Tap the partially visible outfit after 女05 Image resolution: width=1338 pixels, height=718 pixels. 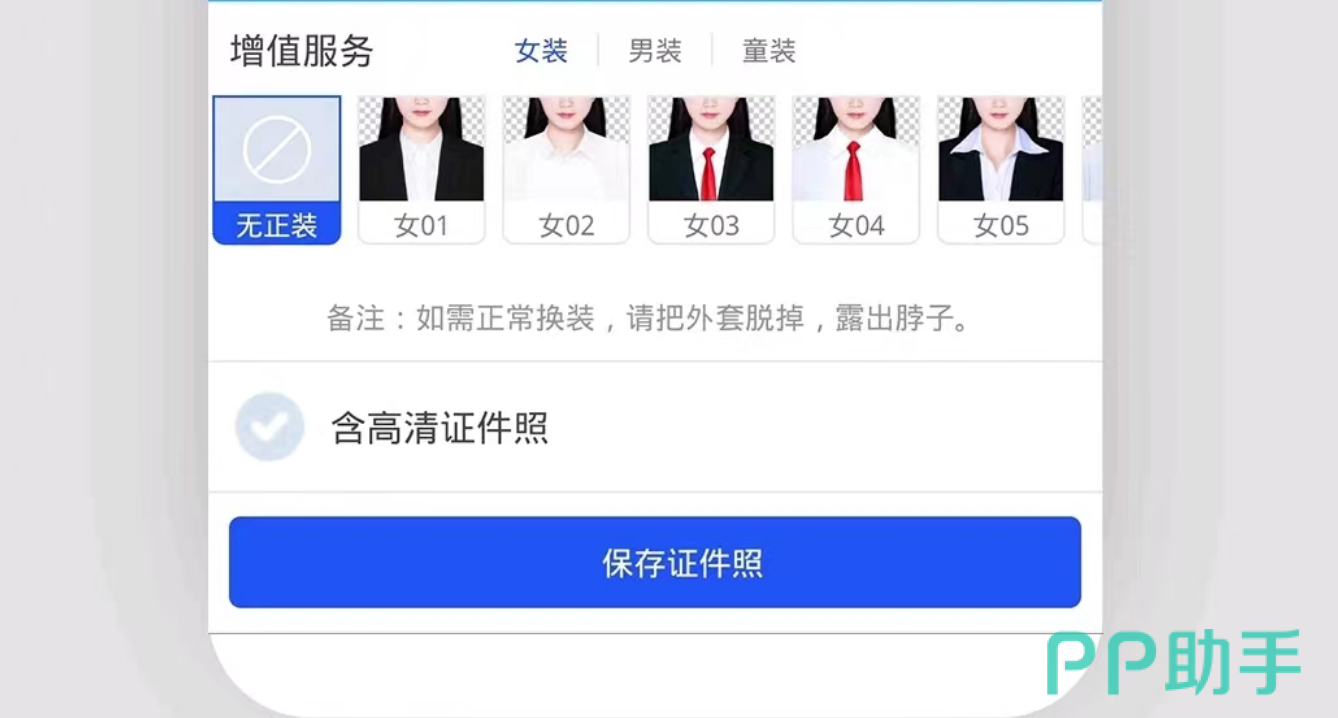pyautogui.click(x=1092, y=169)
